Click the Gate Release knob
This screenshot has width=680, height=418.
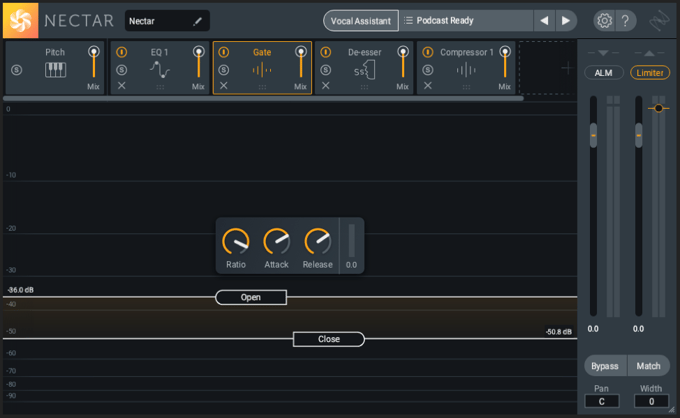(317, 242)
